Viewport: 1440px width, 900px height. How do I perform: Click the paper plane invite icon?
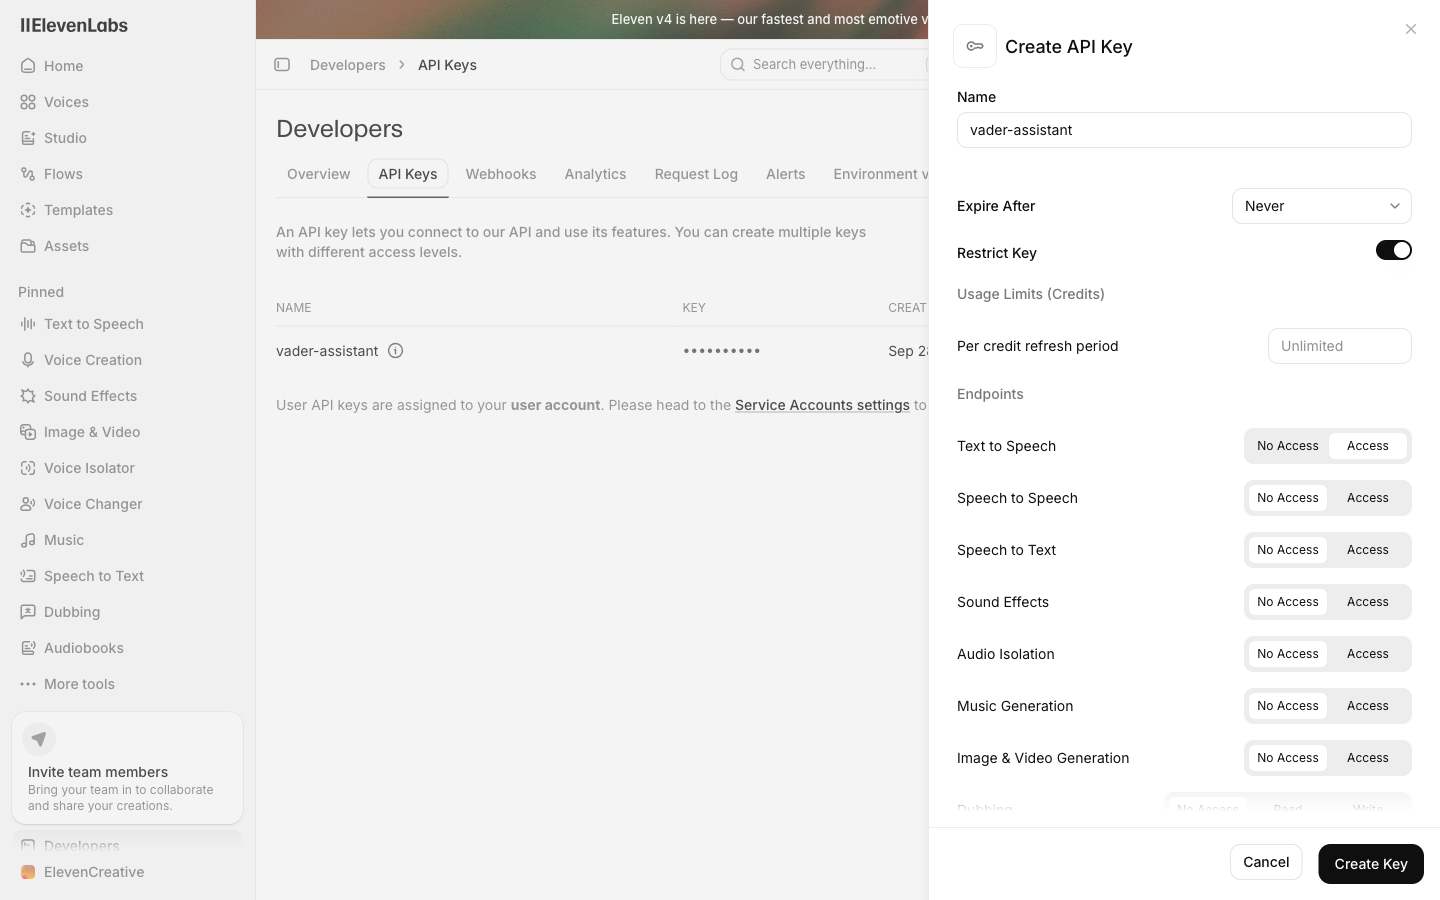point(39,739)
